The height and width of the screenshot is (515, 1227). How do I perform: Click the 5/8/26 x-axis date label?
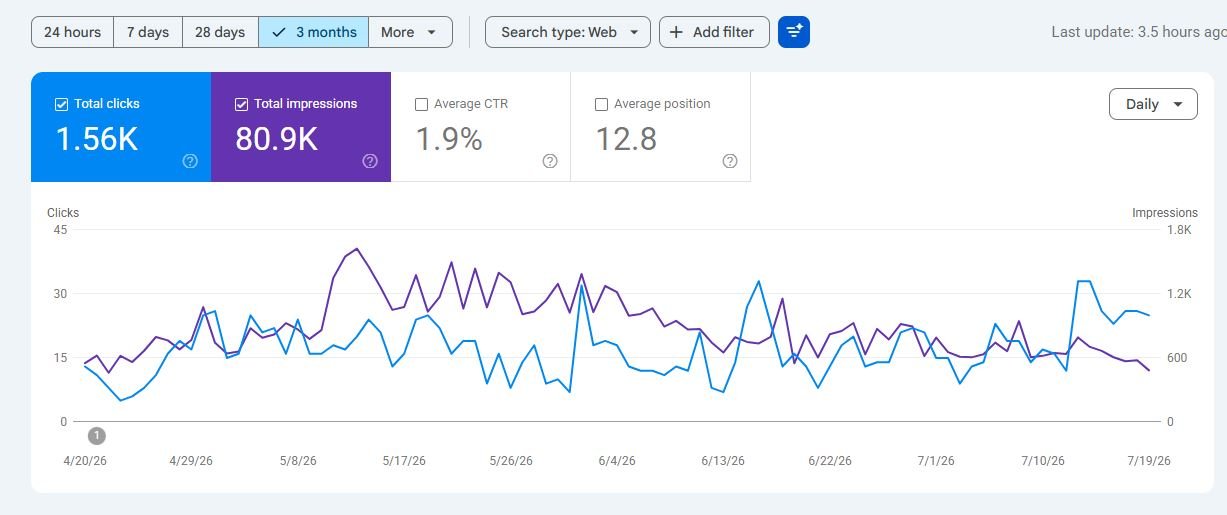pos(297,461)
